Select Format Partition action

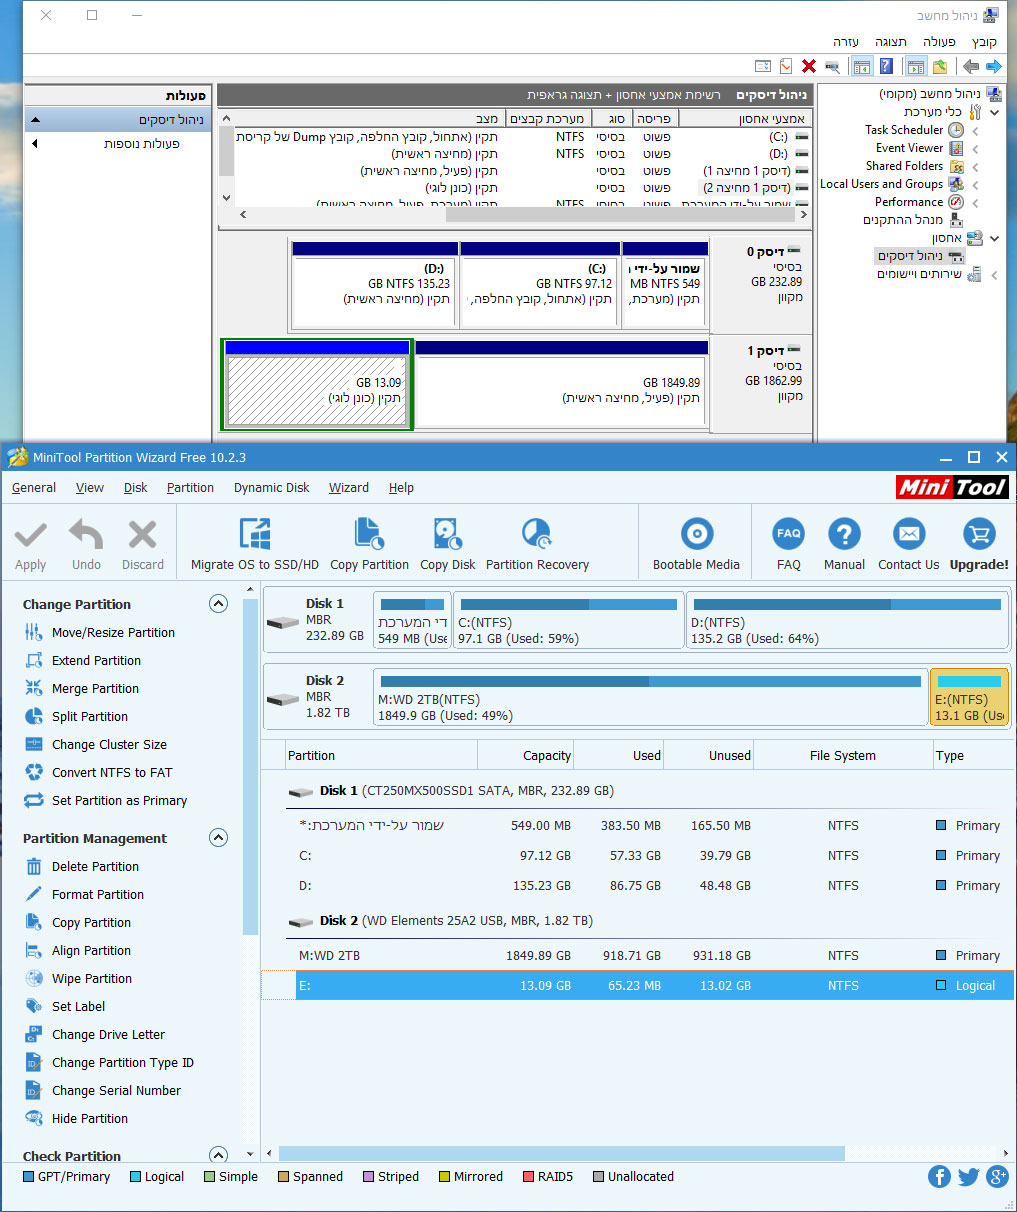click(x=84, y=895)
